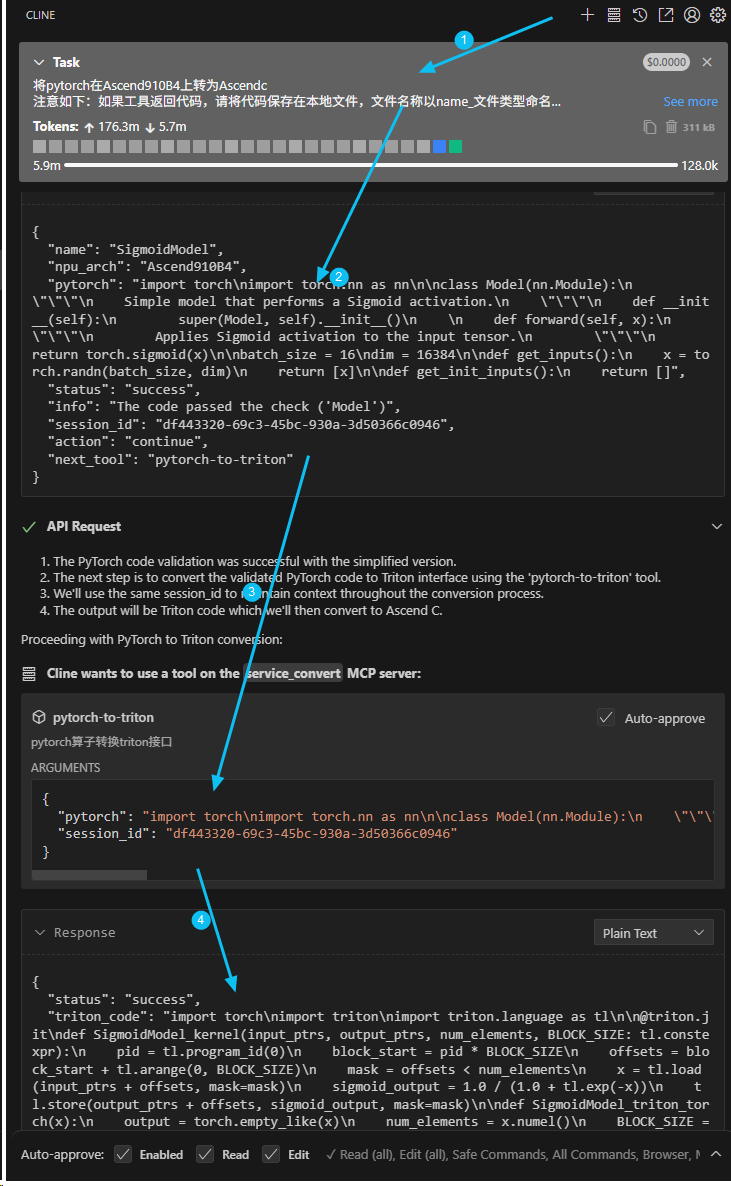This screenshot has height=1186, width=731.
Task: Open Cline settings gear icon
Action: click(x=717, y=15)
